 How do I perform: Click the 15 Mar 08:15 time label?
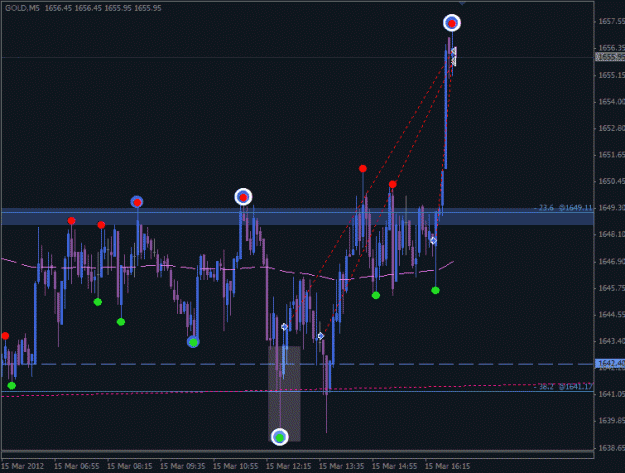[130, 466]
